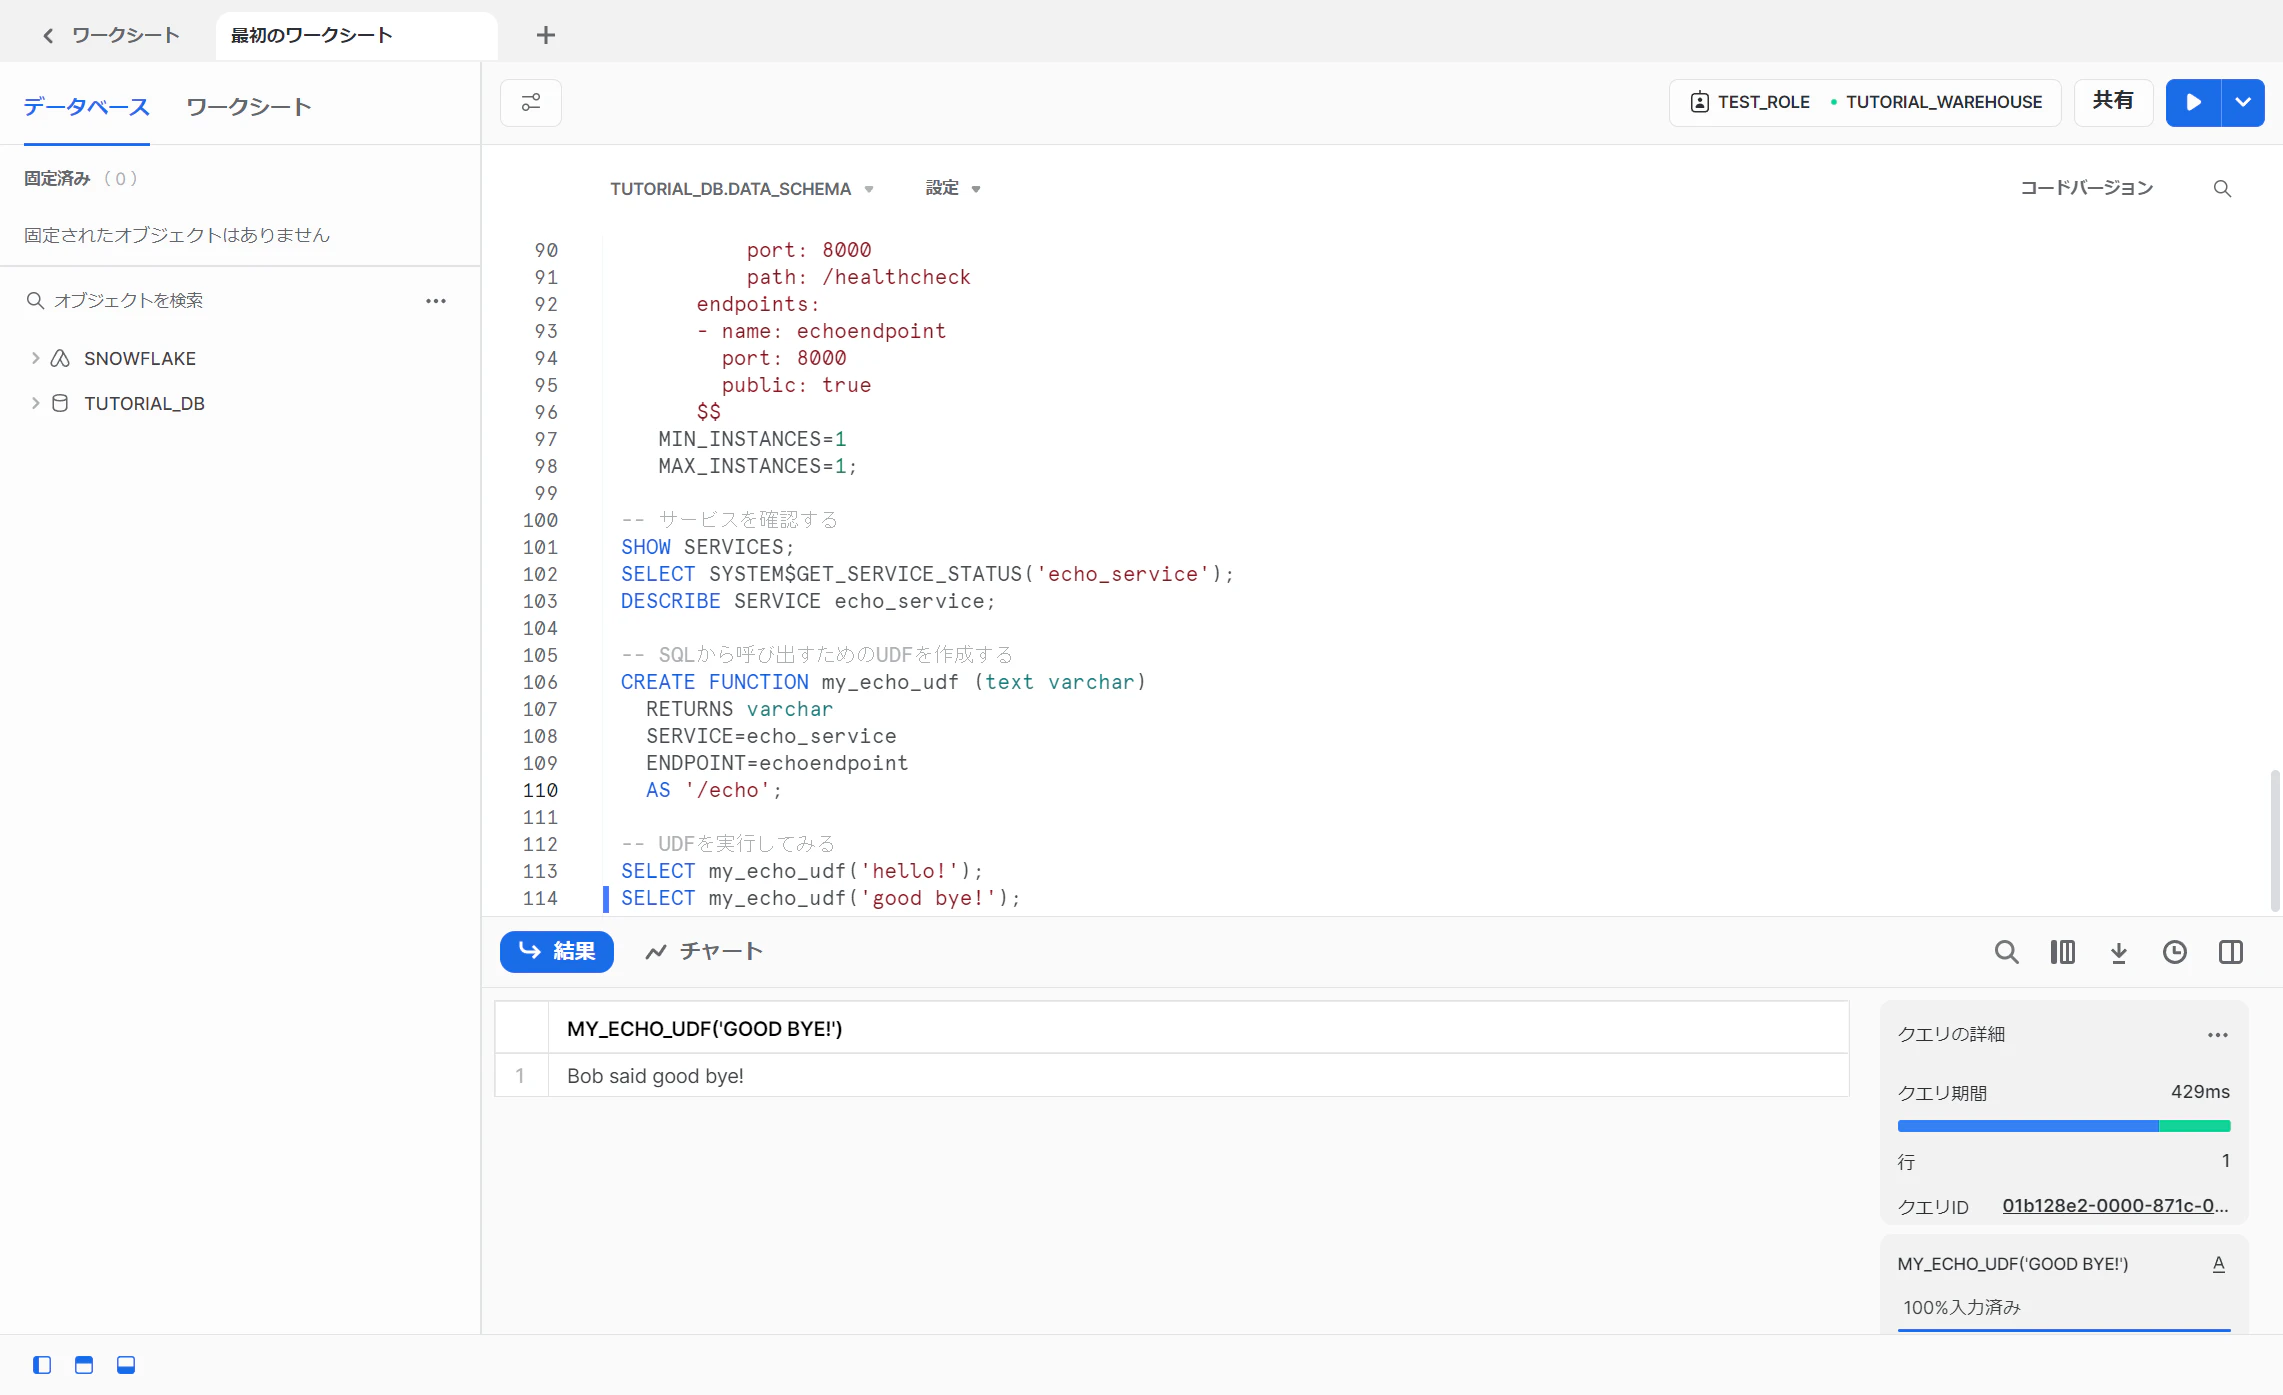Expand the TUTORIAL_DB database tree

pos(36,403)
